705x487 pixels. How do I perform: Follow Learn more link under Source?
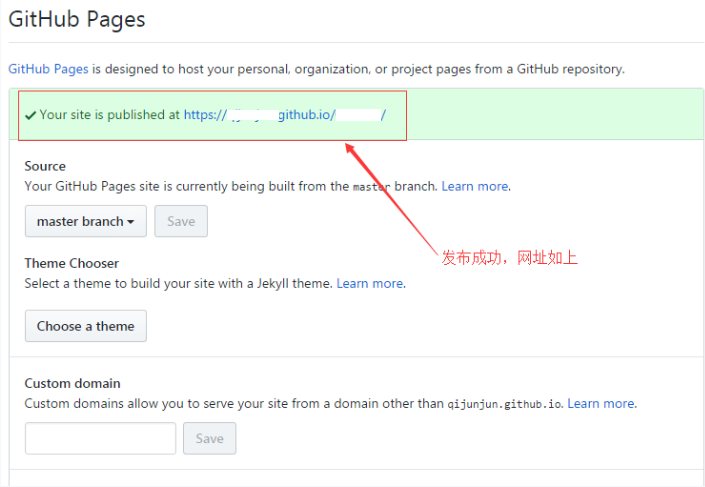click(x=475, y=186)
